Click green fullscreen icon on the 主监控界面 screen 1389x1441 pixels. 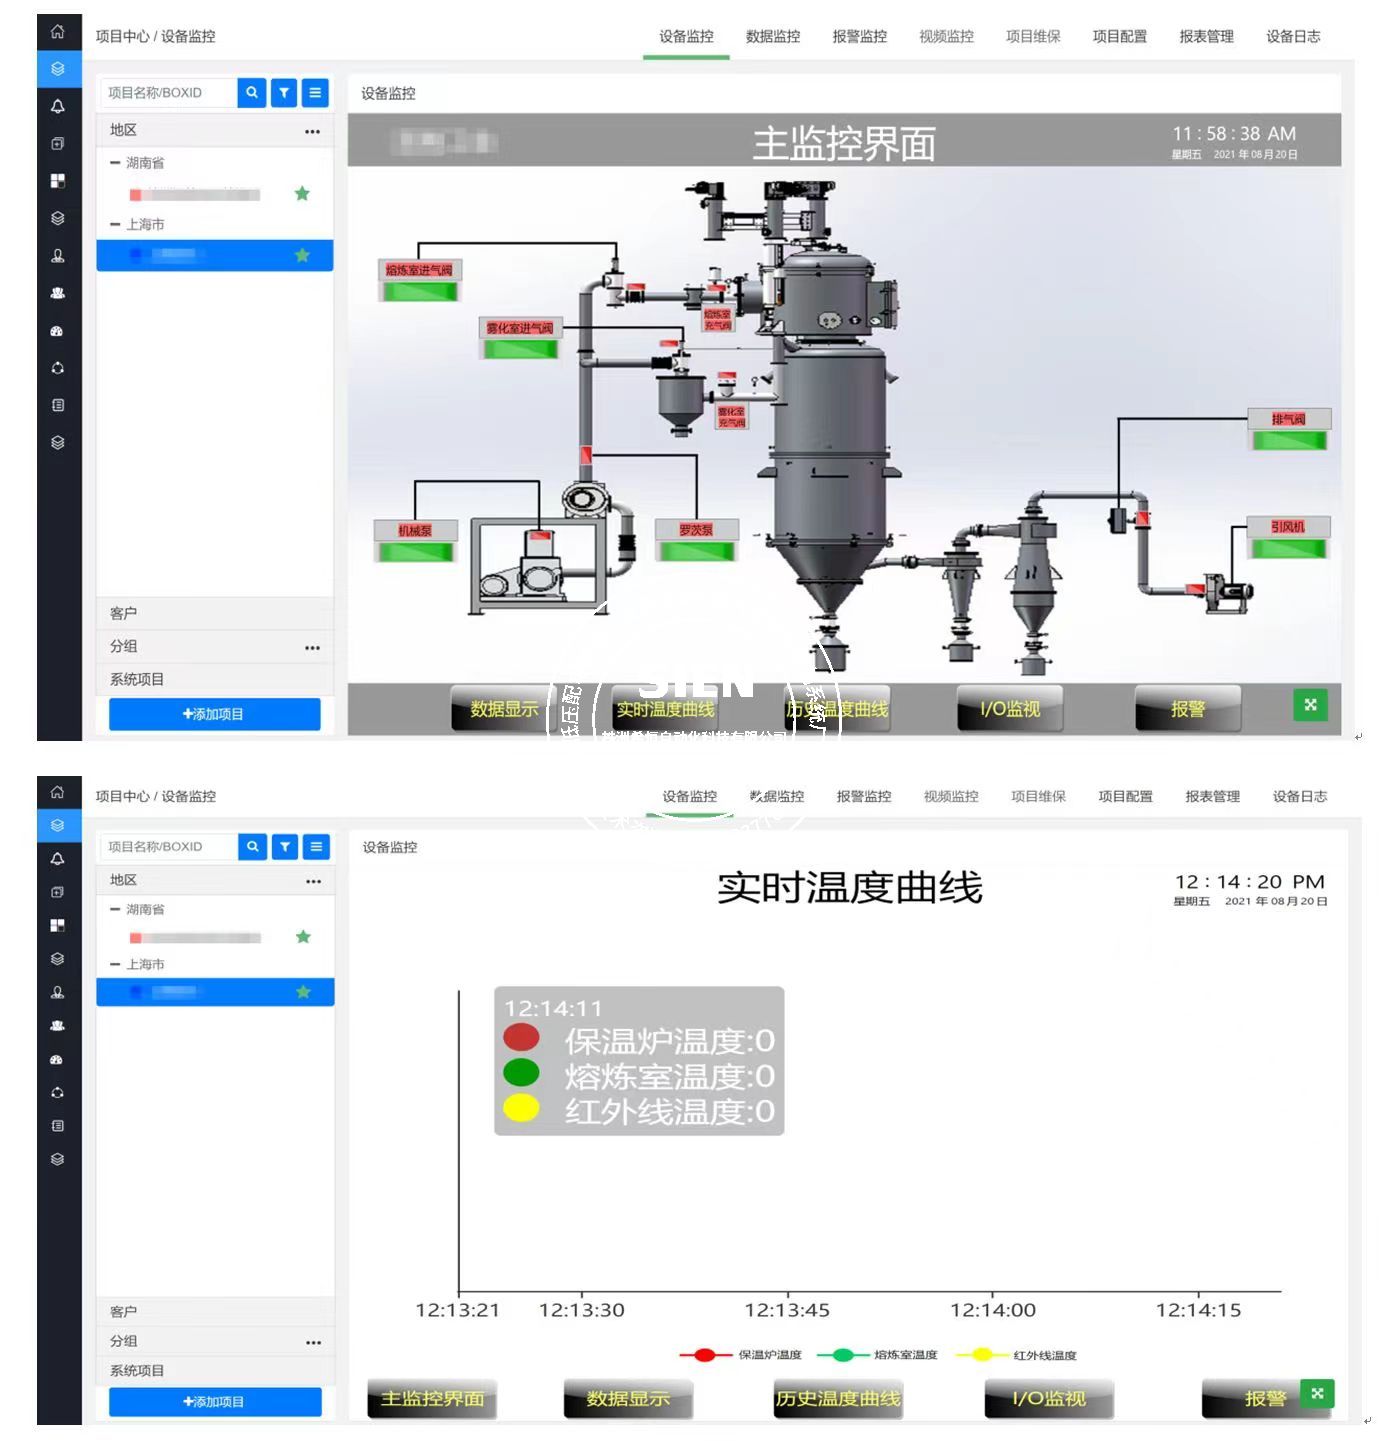(x=1310, y=705)
